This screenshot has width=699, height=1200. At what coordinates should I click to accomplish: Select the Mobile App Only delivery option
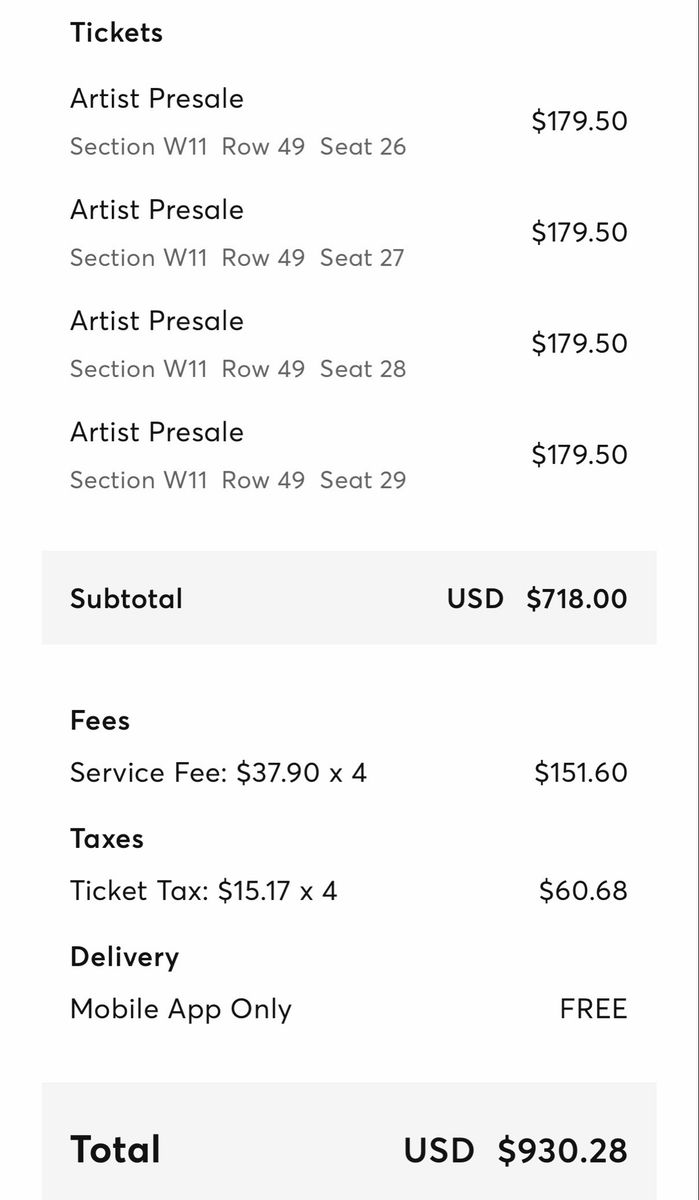181,1010
